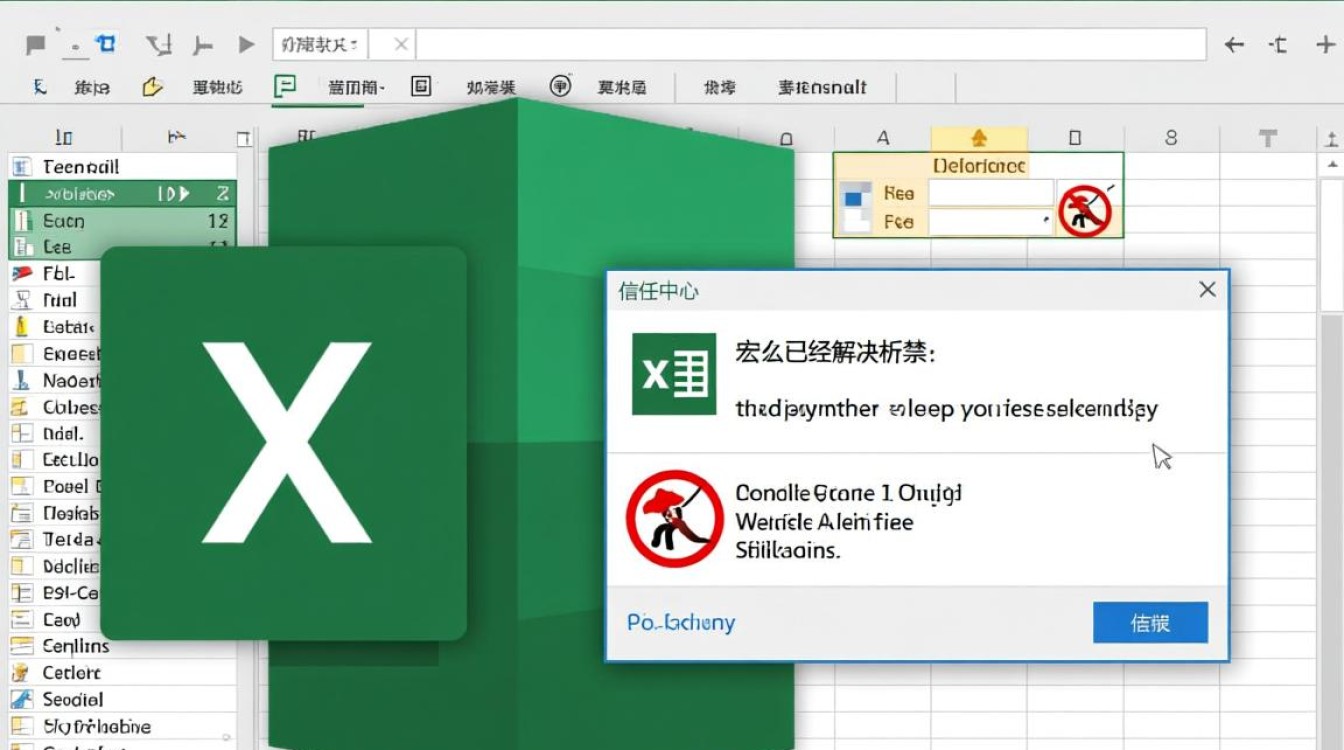Select the Seodiel entry in the left list
The width and height of the screenshot is (1344, 750).
72,700
